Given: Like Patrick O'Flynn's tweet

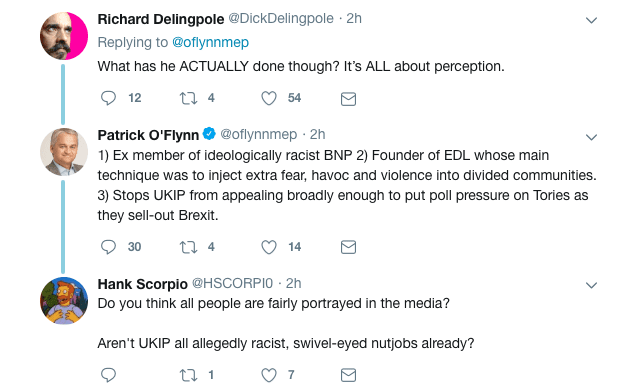Looking at the screenshot, I should click(269, 247).
